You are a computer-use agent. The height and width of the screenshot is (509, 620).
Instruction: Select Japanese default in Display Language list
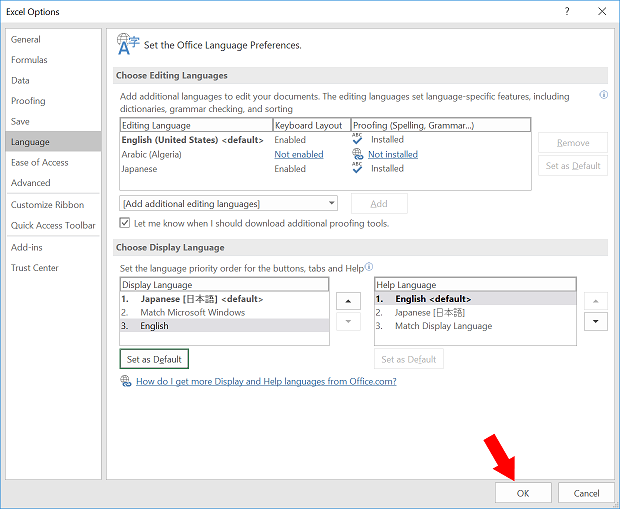click(x=224, y=299)
